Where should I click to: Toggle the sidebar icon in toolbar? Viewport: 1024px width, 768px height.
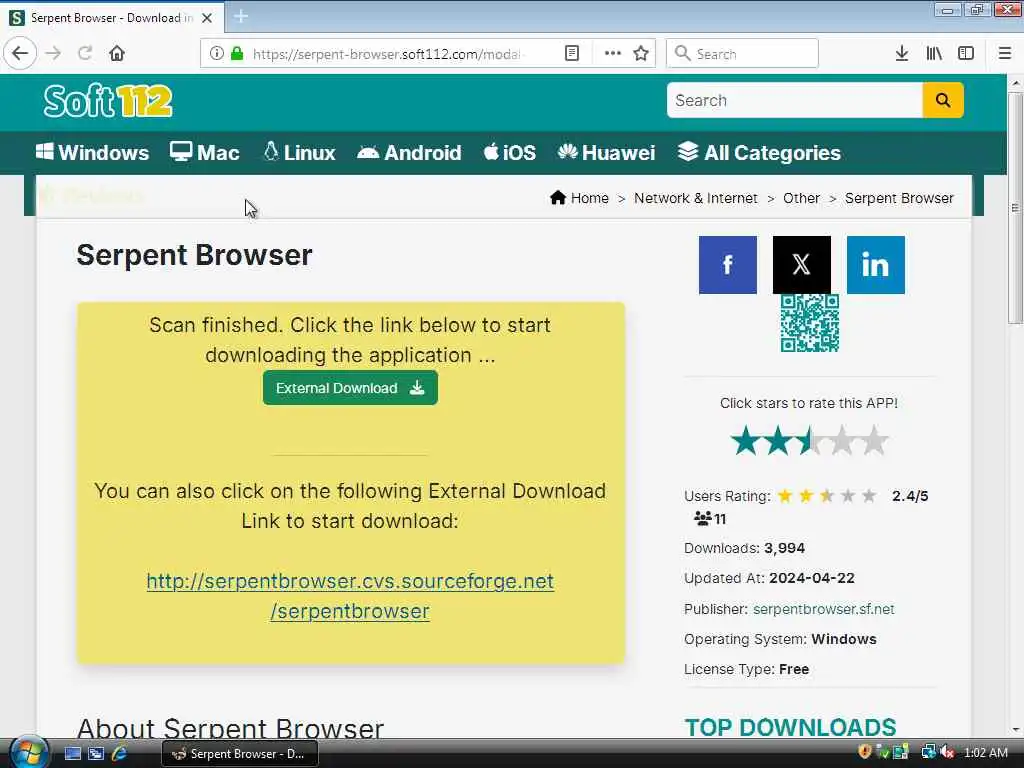(966, 54)
